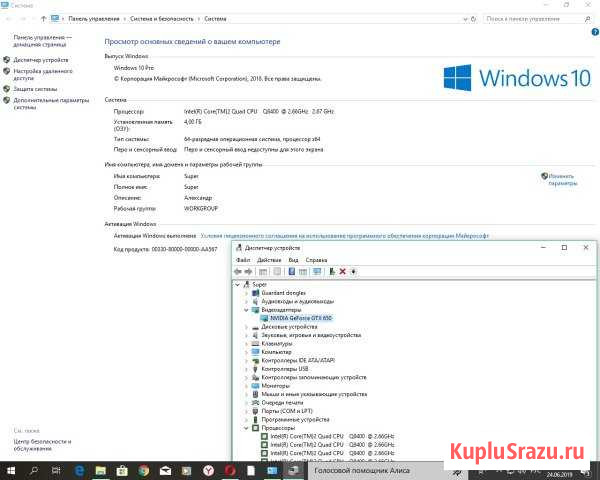600x480 pixels.
Task: Open the Защита системы sidebar link
Action: pyautogui.click(x=36, y=88)
